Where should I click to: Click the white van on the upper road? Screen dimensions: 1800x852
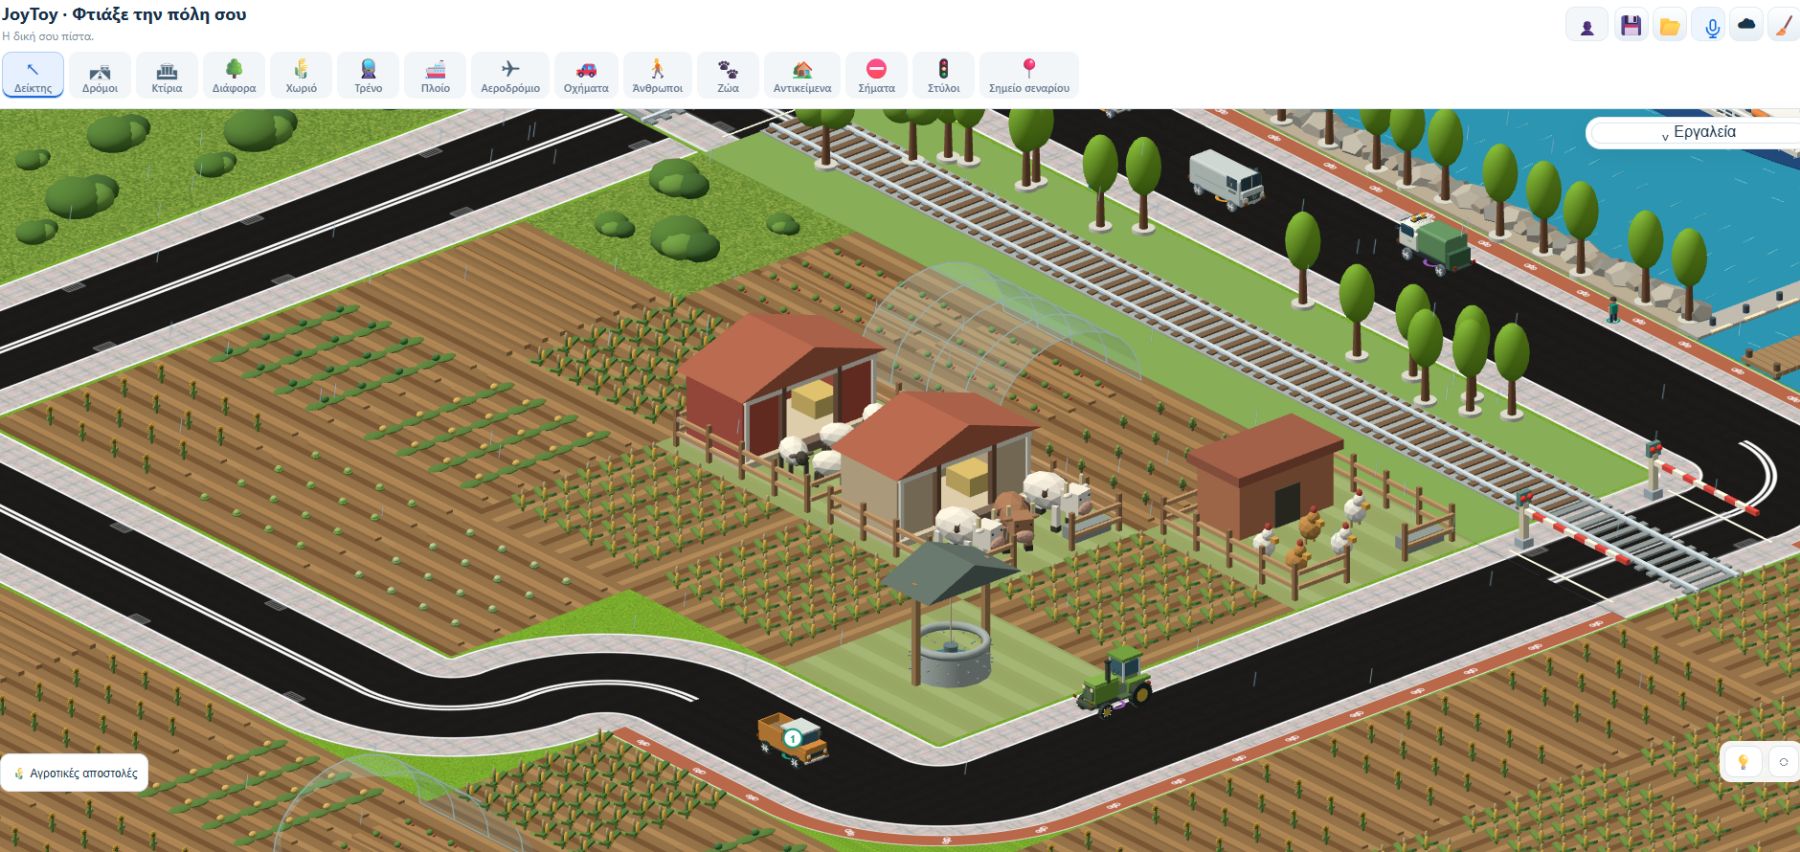[1226, 179]
